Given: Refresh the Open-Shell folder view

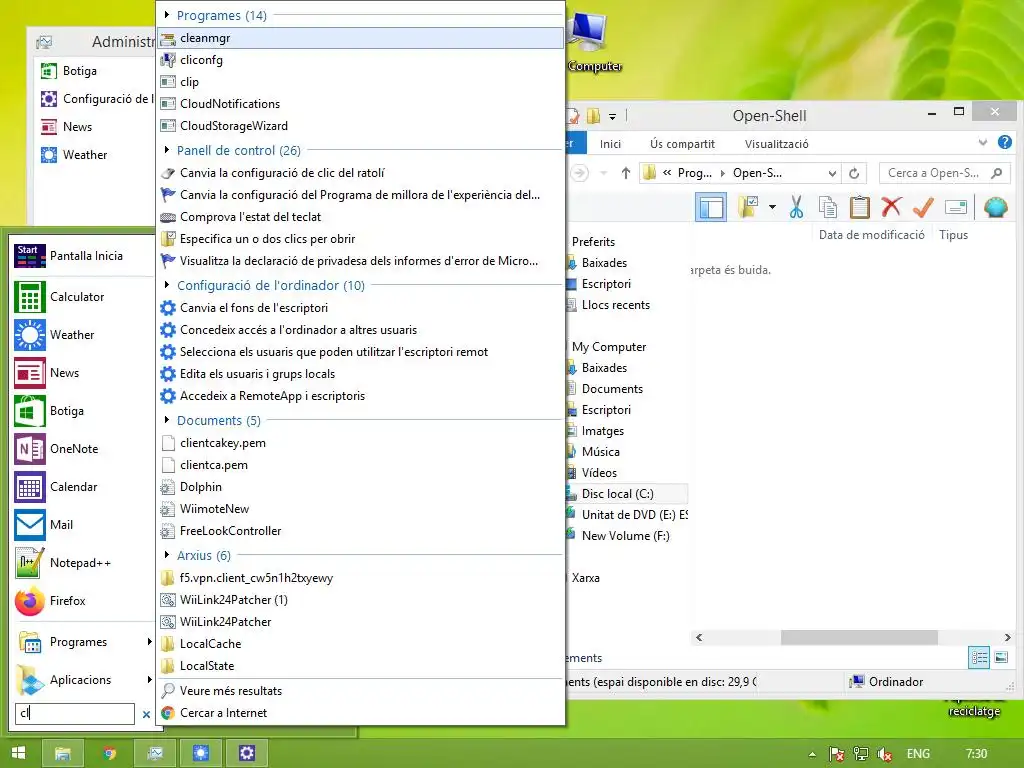Looking at the screenshot, I should pyautogui.click(x=854, y=173).
